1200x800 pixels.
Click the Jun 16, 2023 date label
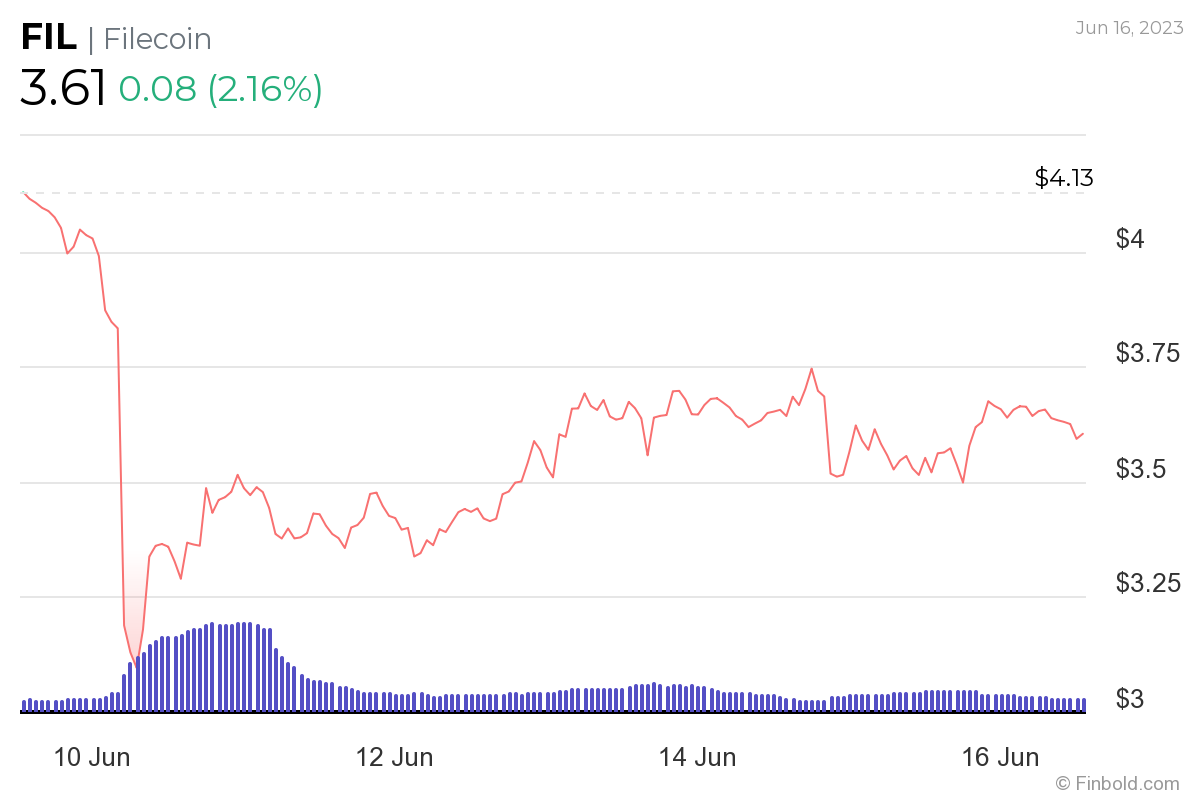coord(1128,28)
